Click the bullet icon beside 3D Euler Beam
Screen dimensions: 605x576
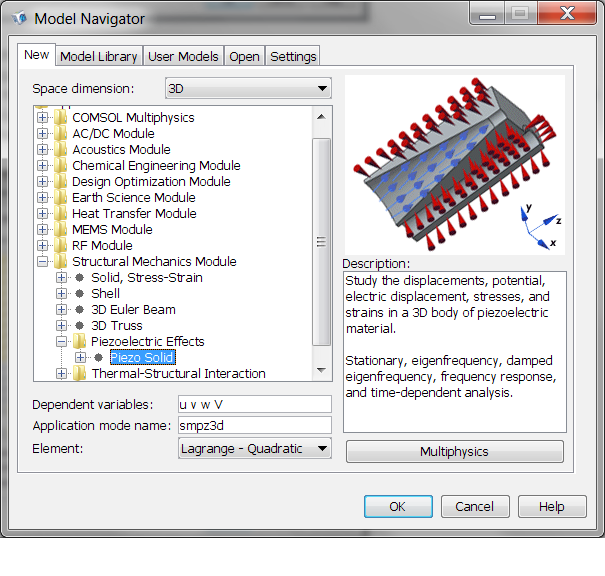click(79, 309)
